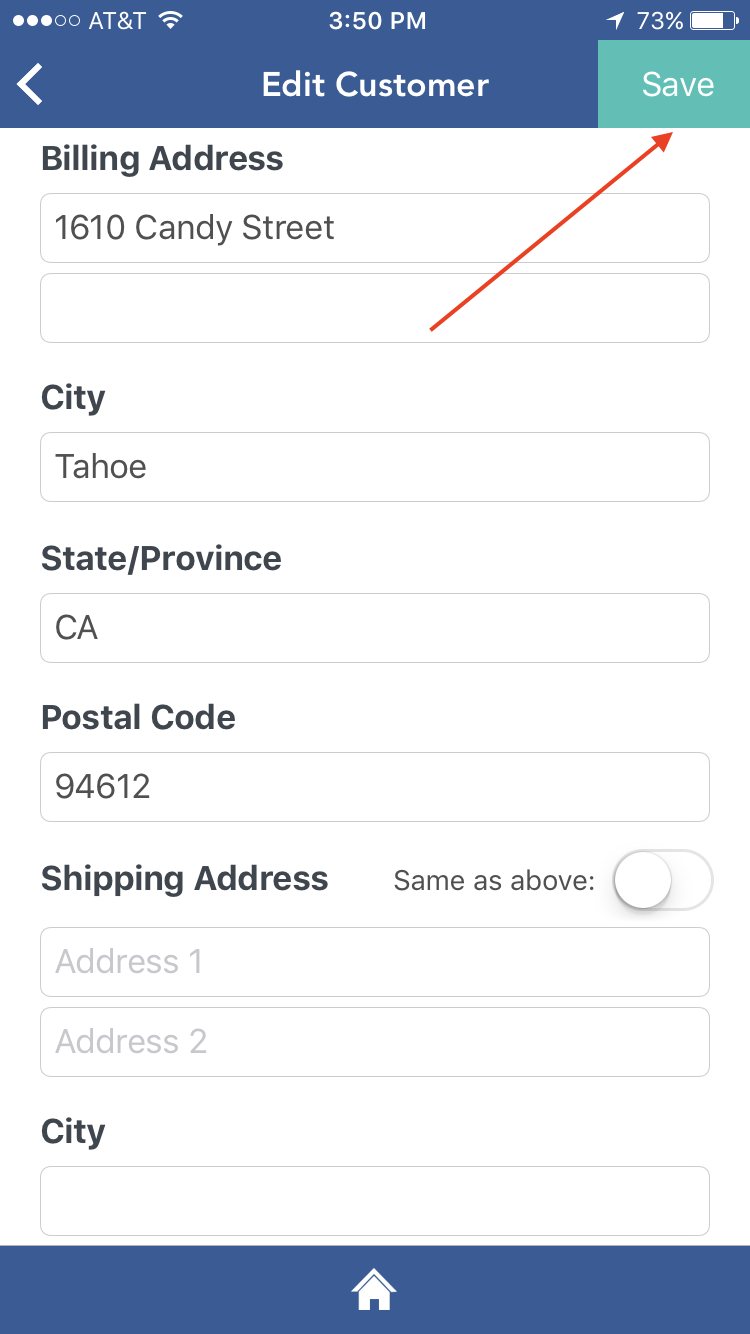Tap the shipping 'Address 1' field

coord(375,962)
